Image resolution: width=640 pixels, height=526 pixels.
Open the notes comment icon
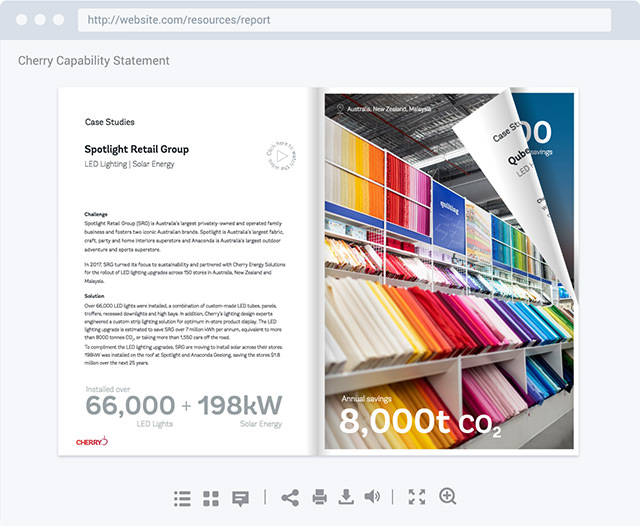pyautogui.click(x=240, y=497)
